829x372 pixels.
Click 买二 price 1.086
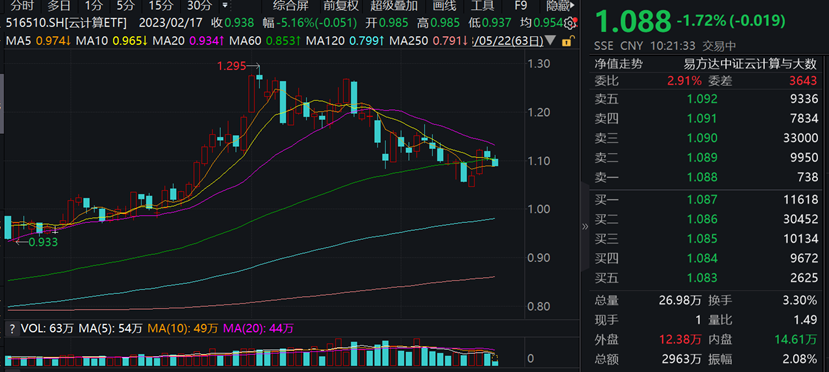[702, 219]
